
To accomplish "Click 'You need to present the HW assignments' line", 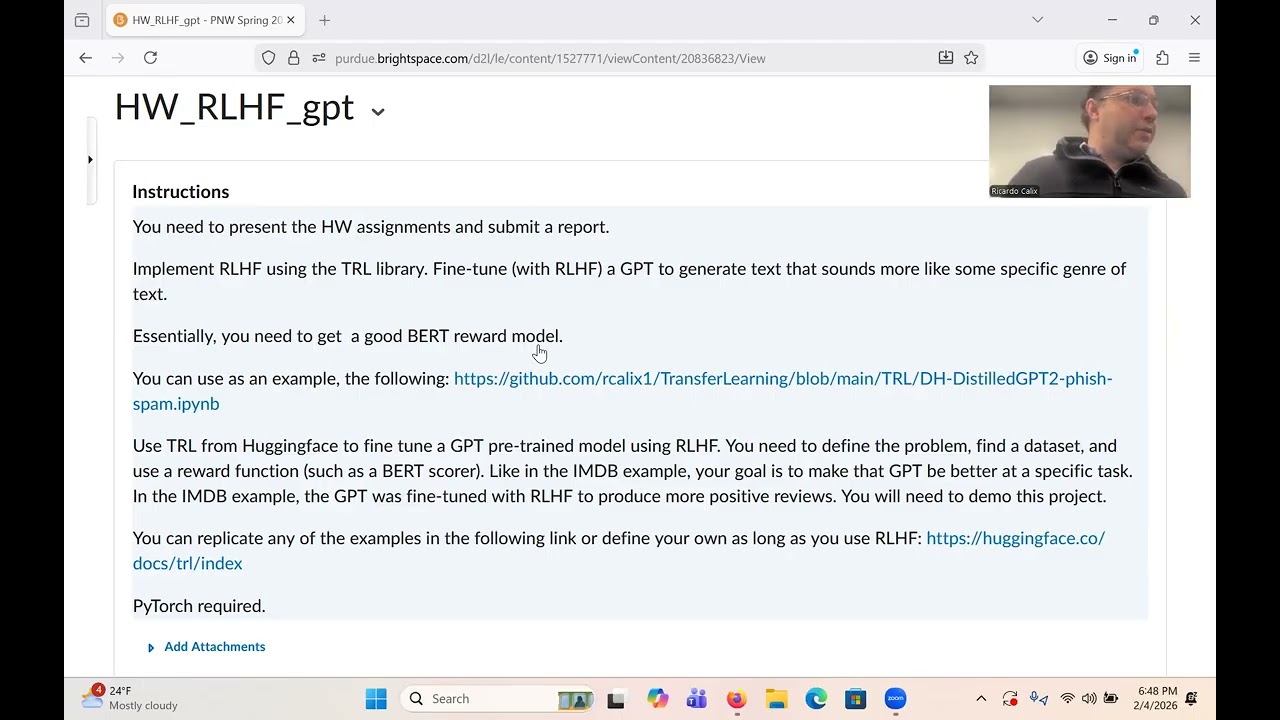I will coord(371,227).
